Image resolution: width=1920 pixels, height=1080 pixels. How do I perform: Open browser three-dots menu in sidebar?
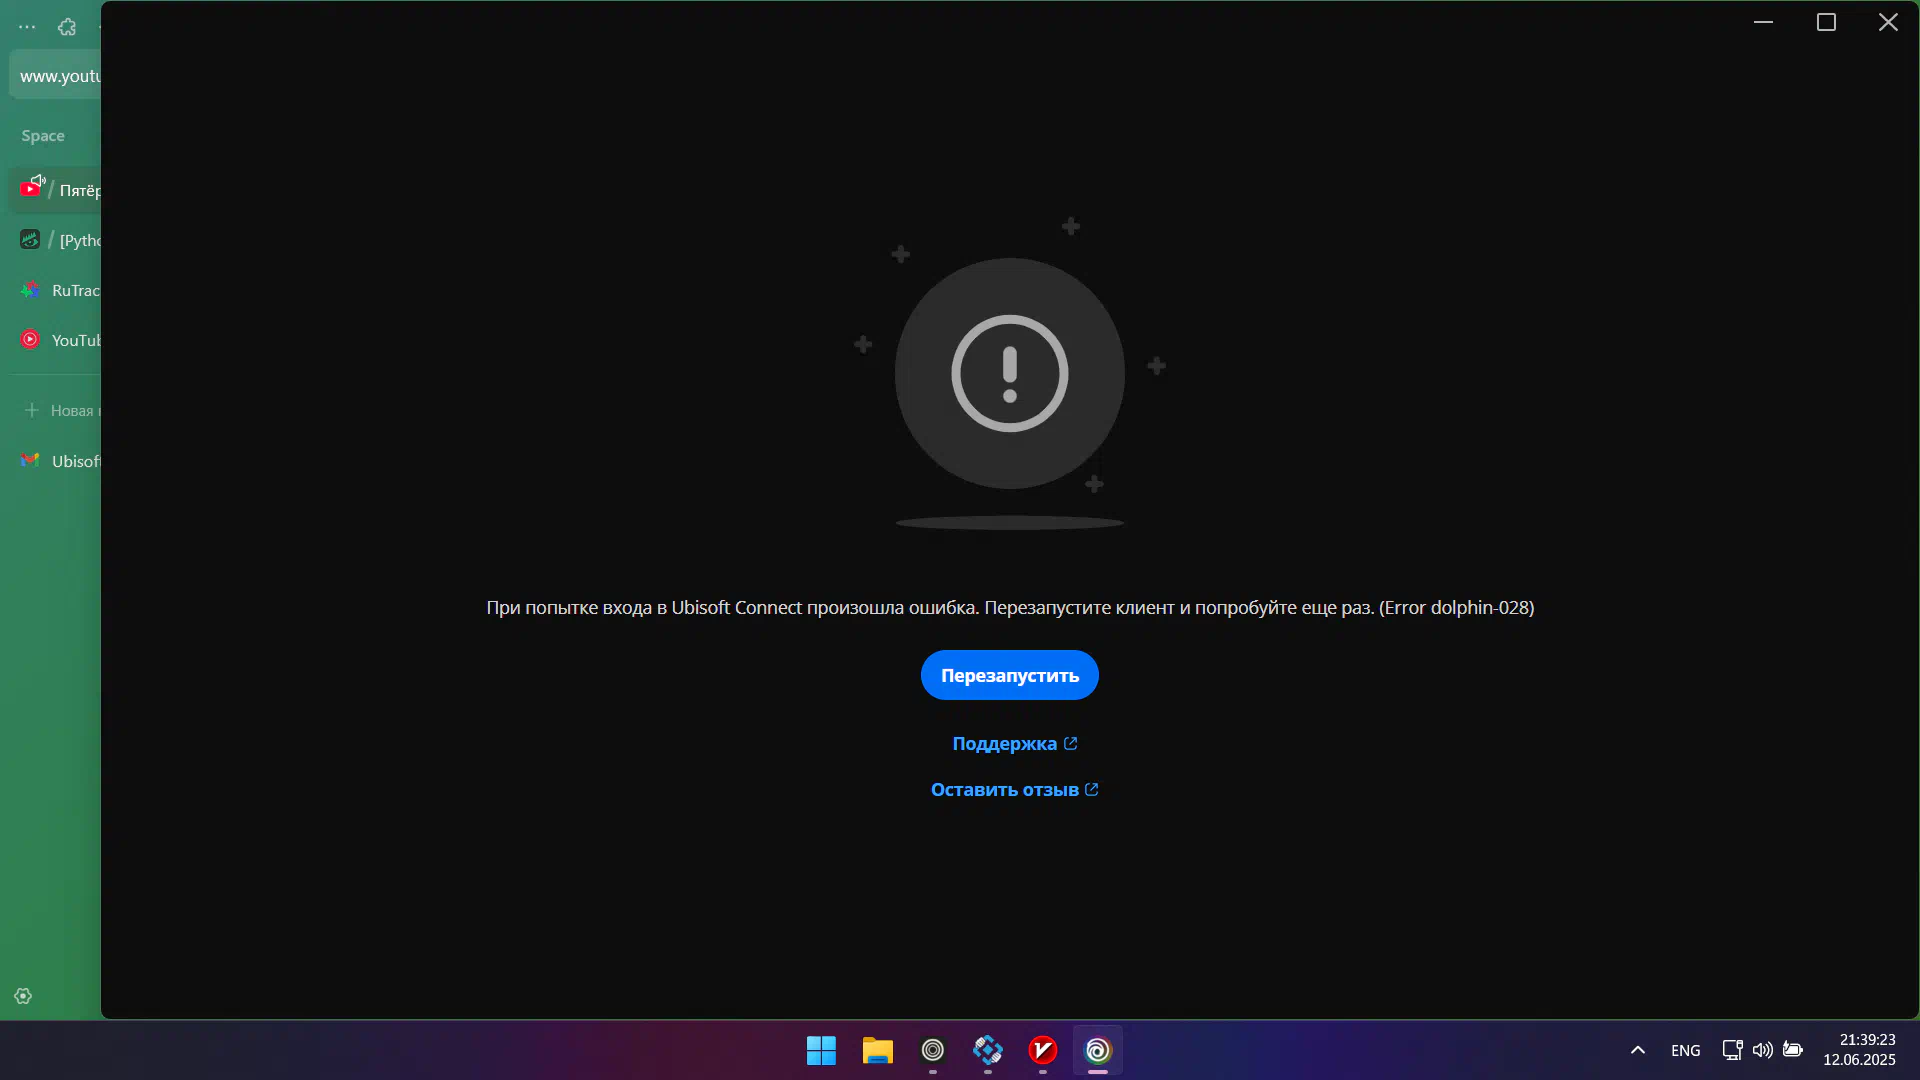pos(27,27)
